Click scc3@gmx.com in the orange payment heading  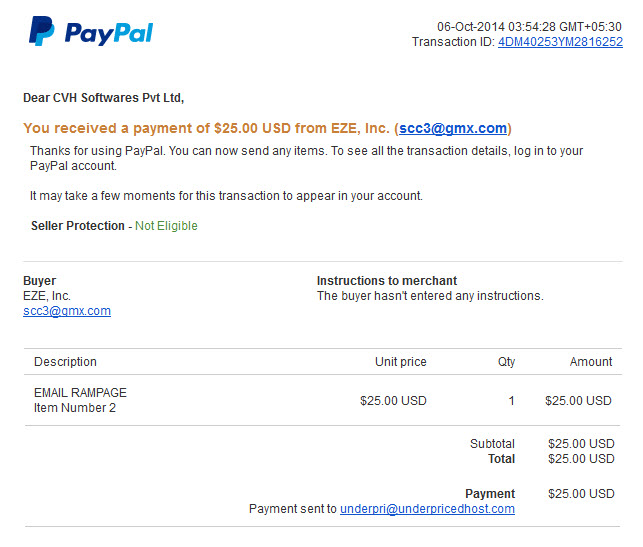tap(453, 128)
